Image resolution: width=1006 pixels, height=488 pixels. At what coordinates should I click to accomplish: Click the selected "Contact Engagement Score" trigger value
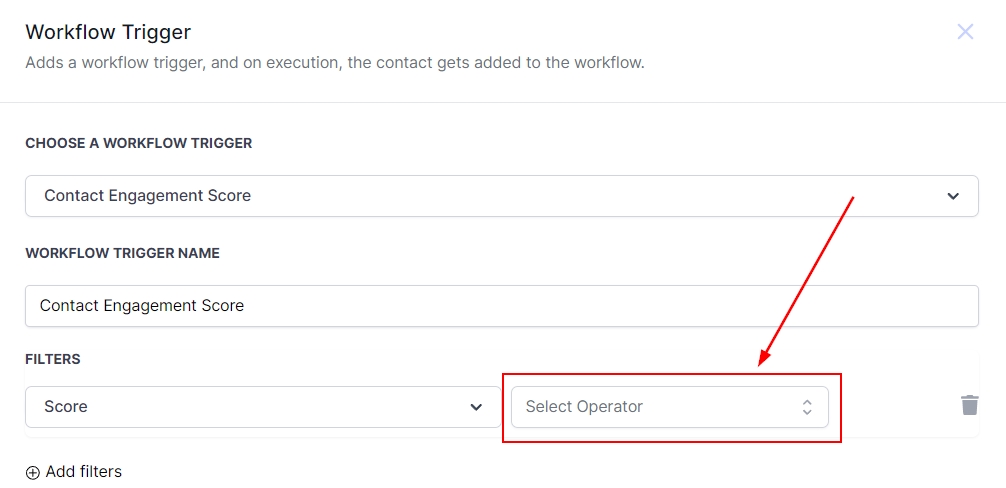(x=147, y=196)
